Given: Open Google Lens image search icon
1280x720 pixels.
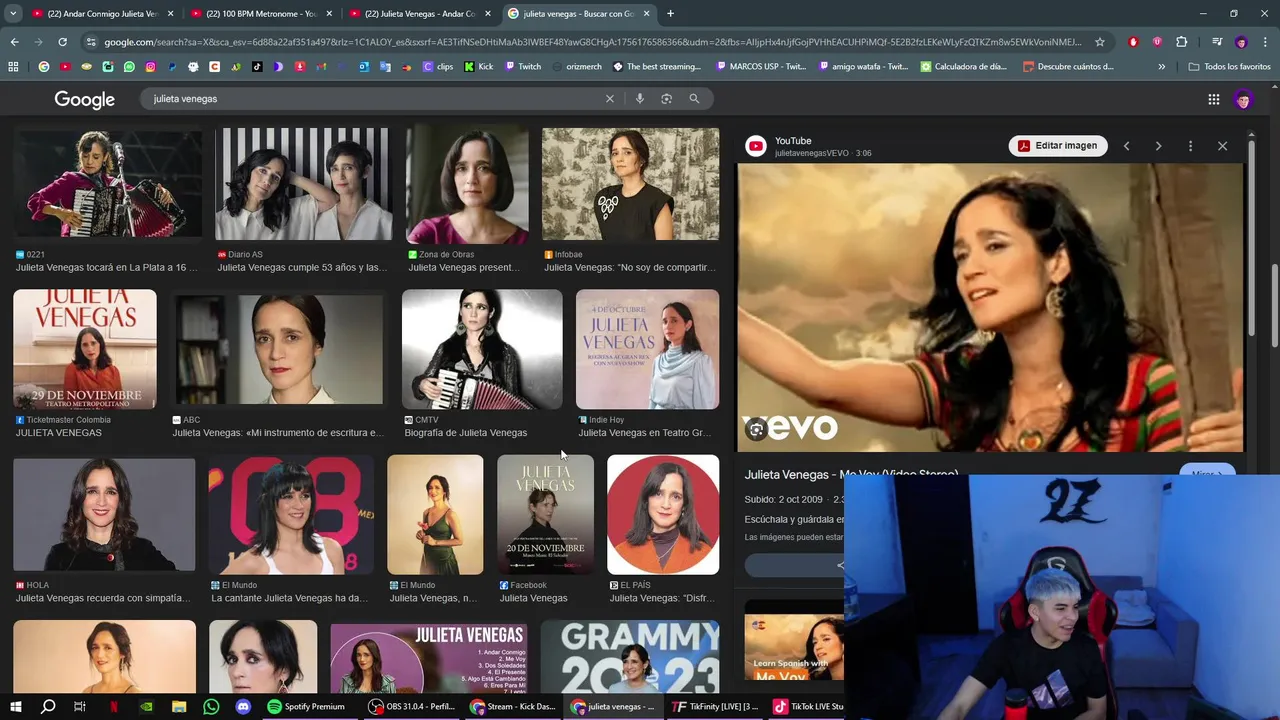Looking at the screenshot, I should [x=666, y=99].
